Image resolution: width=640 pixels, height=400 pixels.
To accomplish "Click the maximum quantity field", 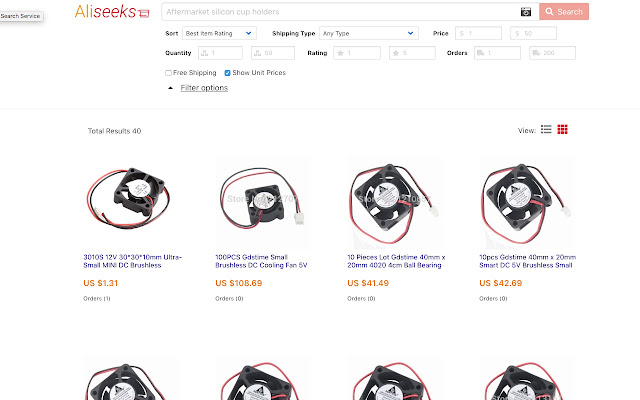I will (271, 53).
